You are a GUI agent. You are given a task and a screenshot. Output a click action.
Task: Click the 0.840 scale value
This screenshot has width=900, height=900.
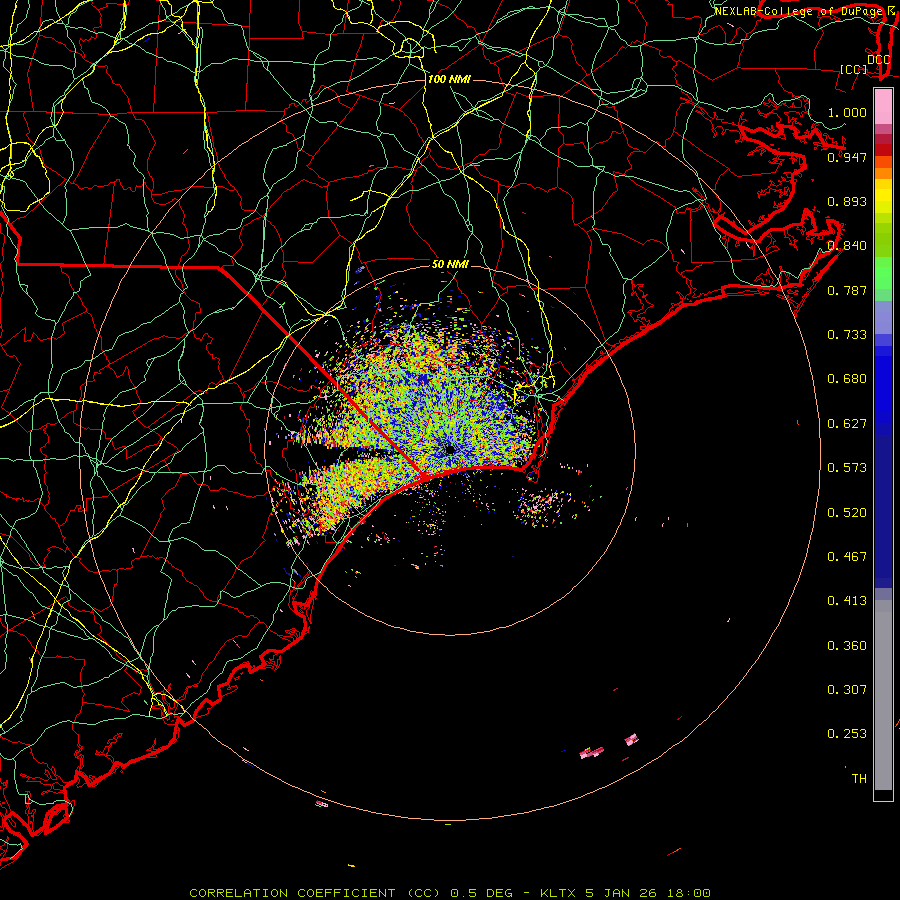pos(847,246)
